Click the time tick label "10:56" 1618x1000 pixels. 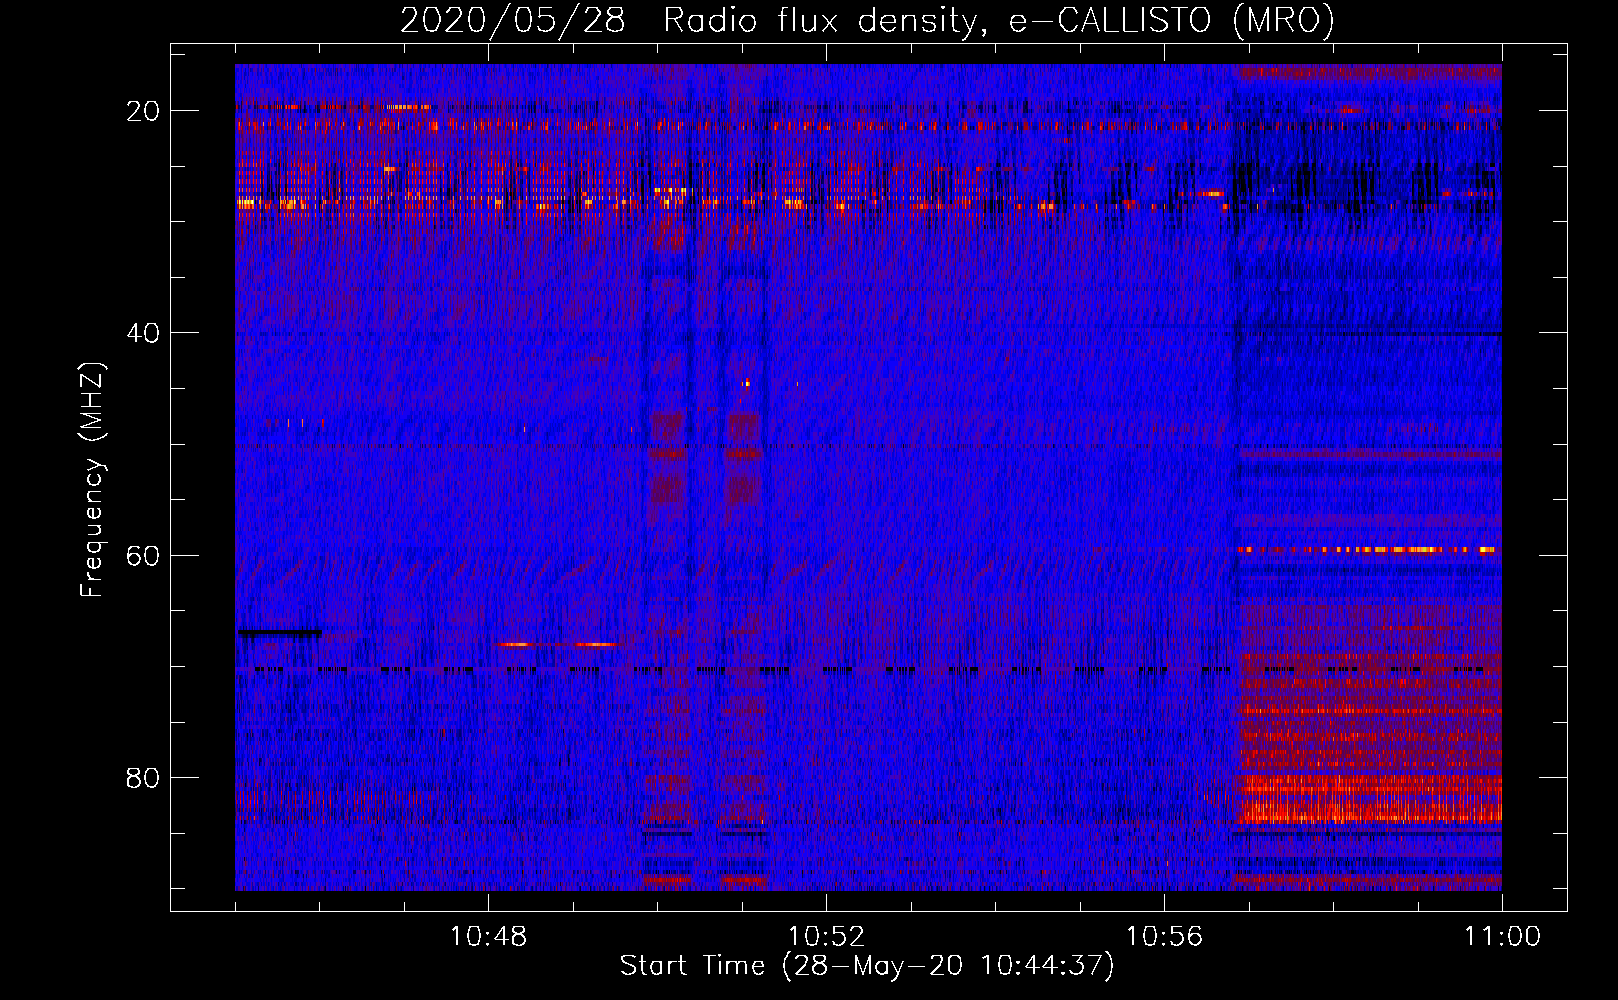click(1164, 936)
